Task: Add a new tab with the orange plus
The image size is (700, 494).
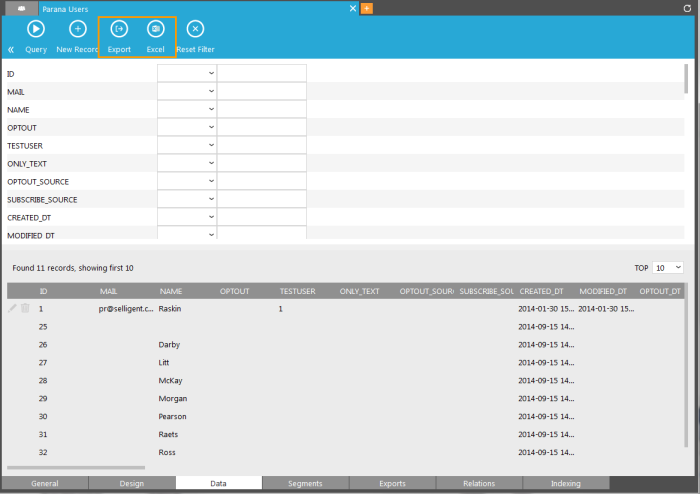Action: tap(367, 8)
